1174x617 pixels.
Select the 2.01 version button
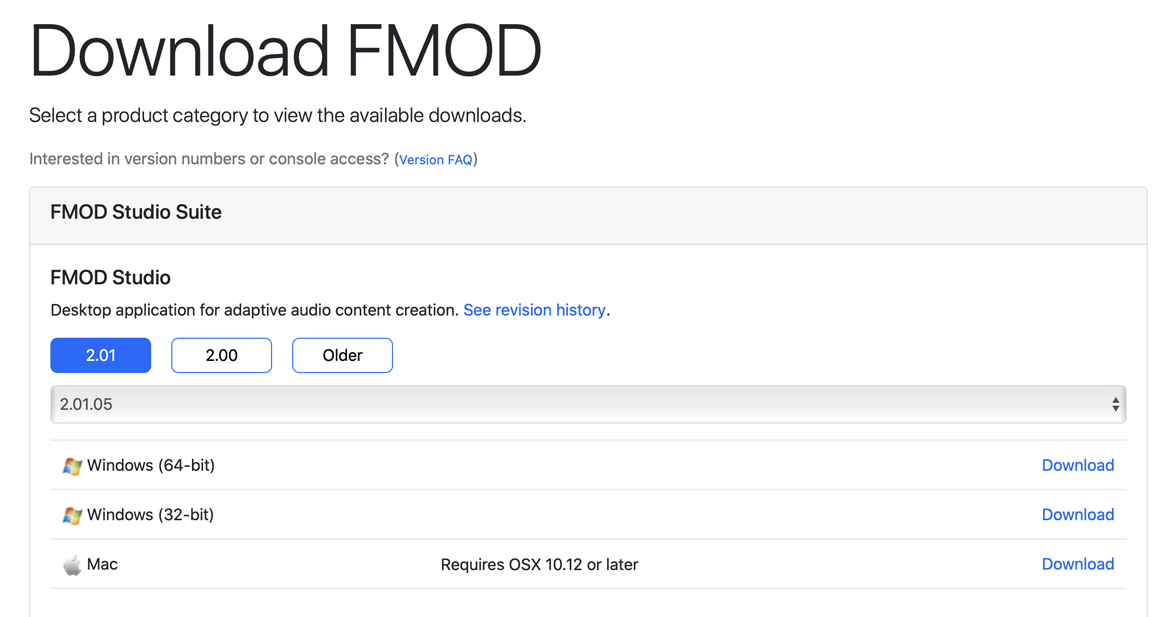tap(100, 355)
